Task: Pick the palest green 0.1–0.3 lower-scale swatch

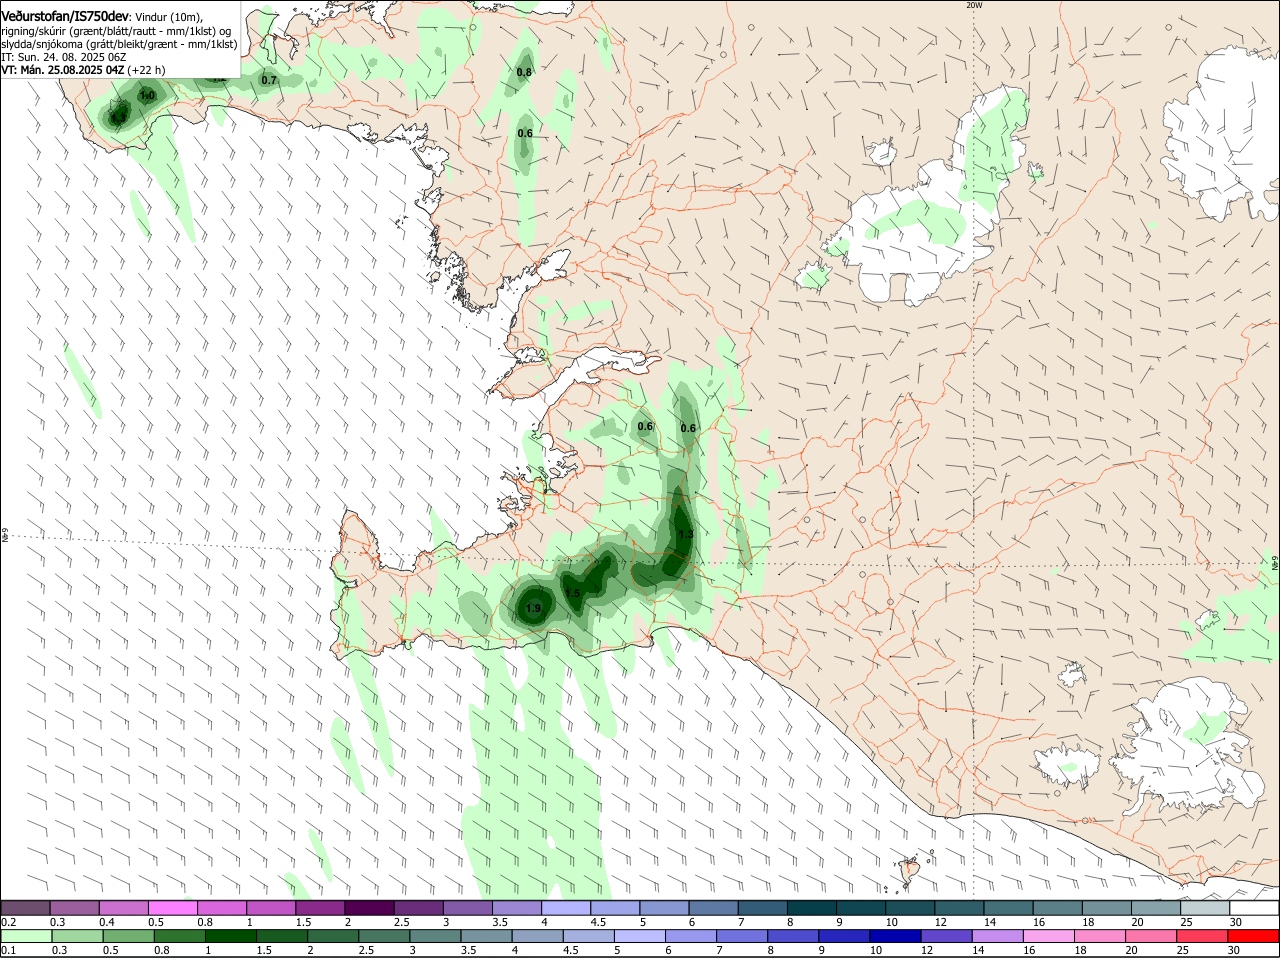Action: (x=26, y=936)
